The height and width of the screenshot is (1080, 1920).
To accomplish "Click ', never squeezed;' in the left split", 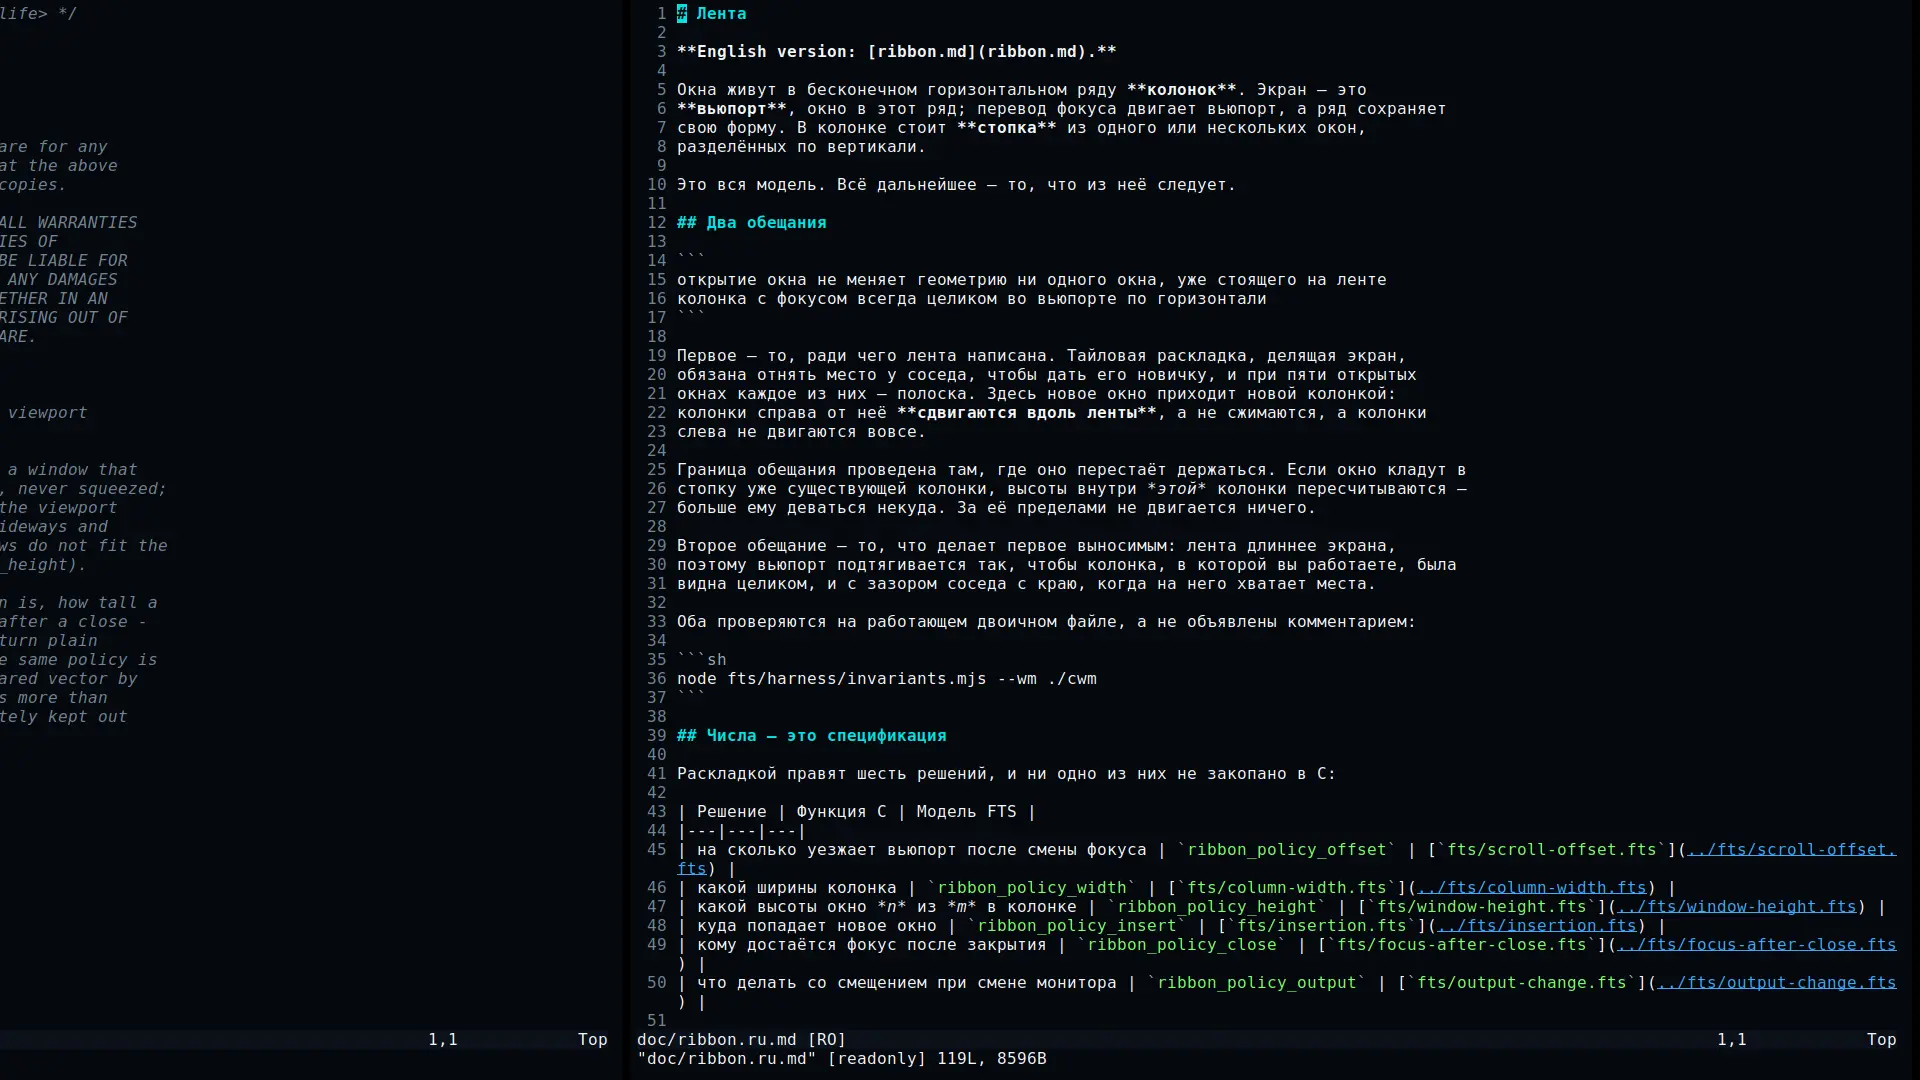I will point(84,489).
